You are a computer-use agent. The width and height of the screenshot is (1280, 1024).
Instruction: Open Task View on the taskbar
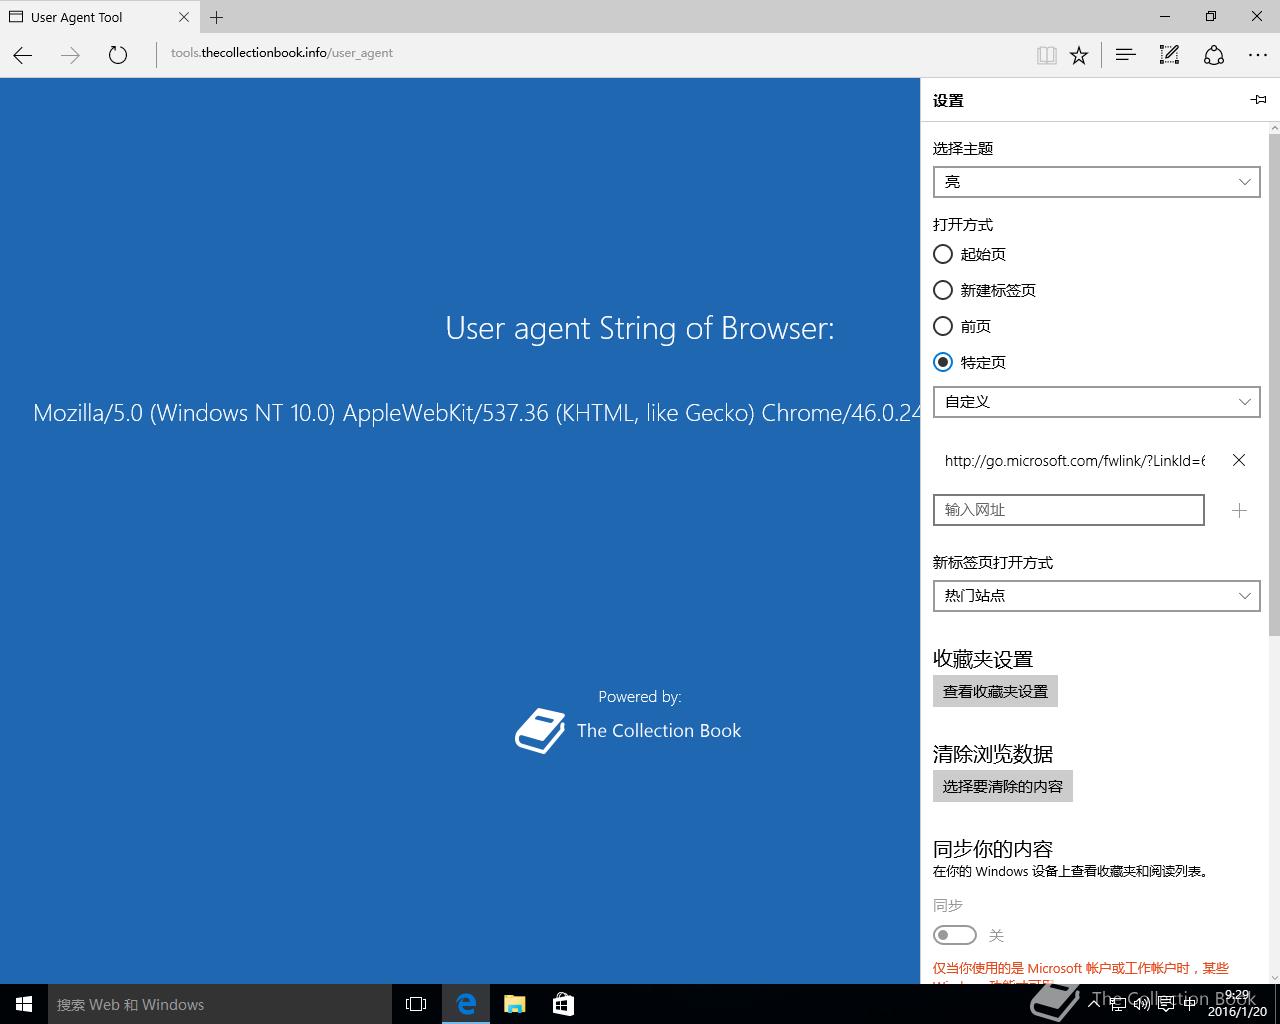416,1004
